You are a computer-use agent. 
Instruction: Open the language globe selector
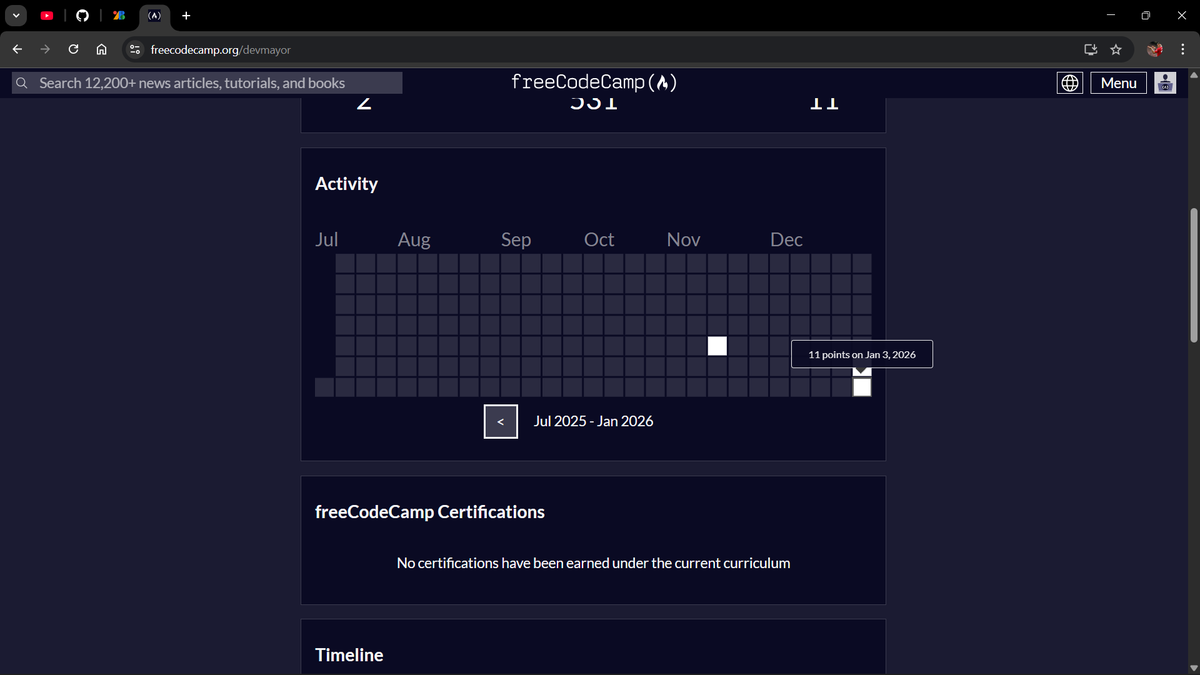pyautogui.click(x=1070, y=83)
